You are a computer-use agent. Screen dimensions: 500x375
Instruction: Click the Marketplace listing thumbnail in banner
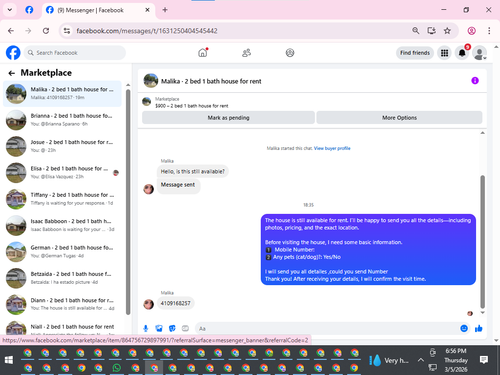tap(147, 102)
